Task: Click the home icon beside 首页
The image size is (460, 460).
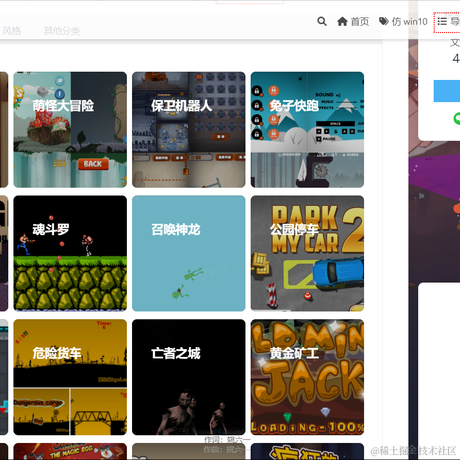Action: tap(342, 22)
